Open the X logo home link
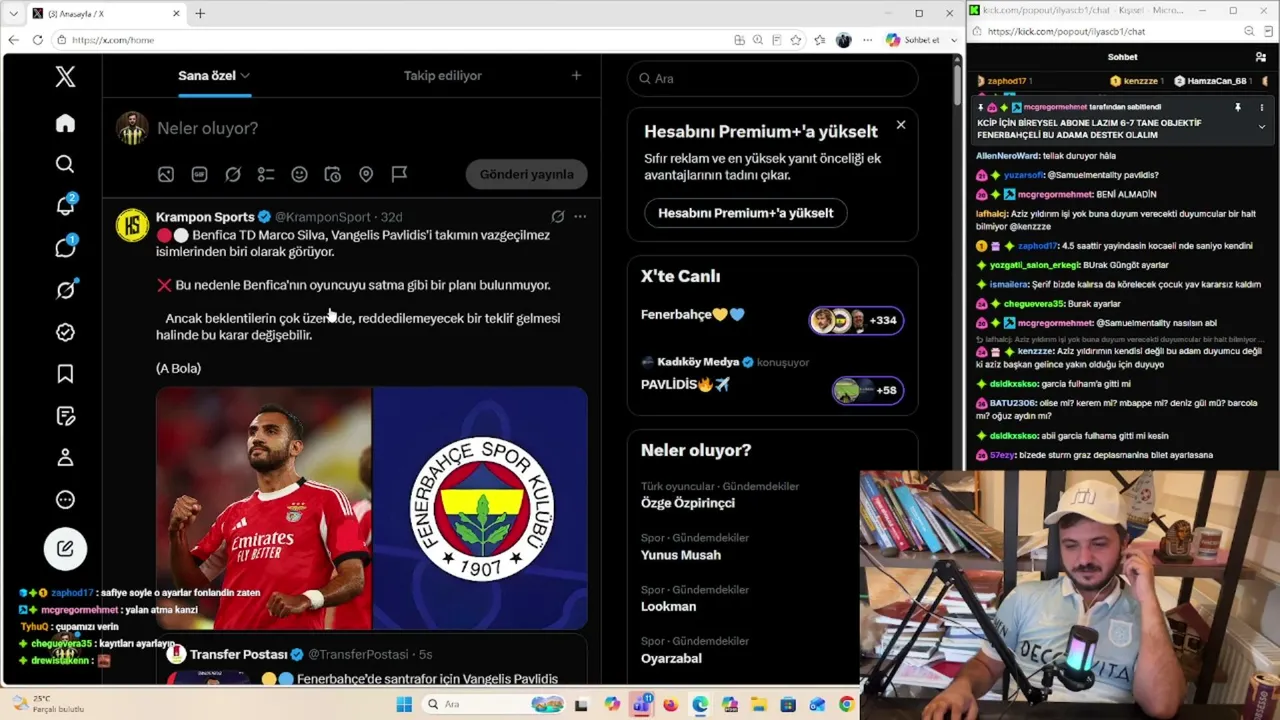Screen dimensions: 1280x720 tap(65, 77)
